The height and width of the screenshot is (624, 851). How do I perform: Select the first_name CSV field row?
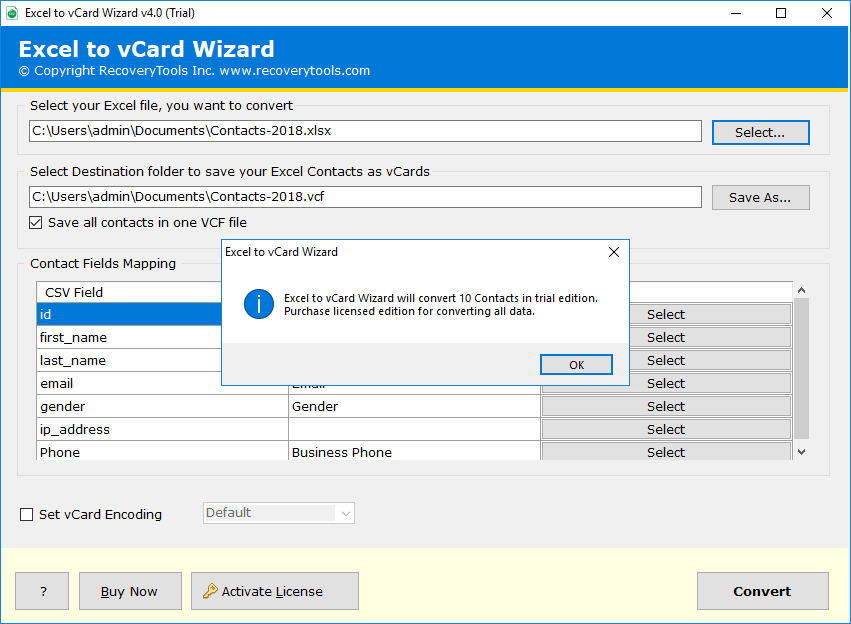coord(129,337)
